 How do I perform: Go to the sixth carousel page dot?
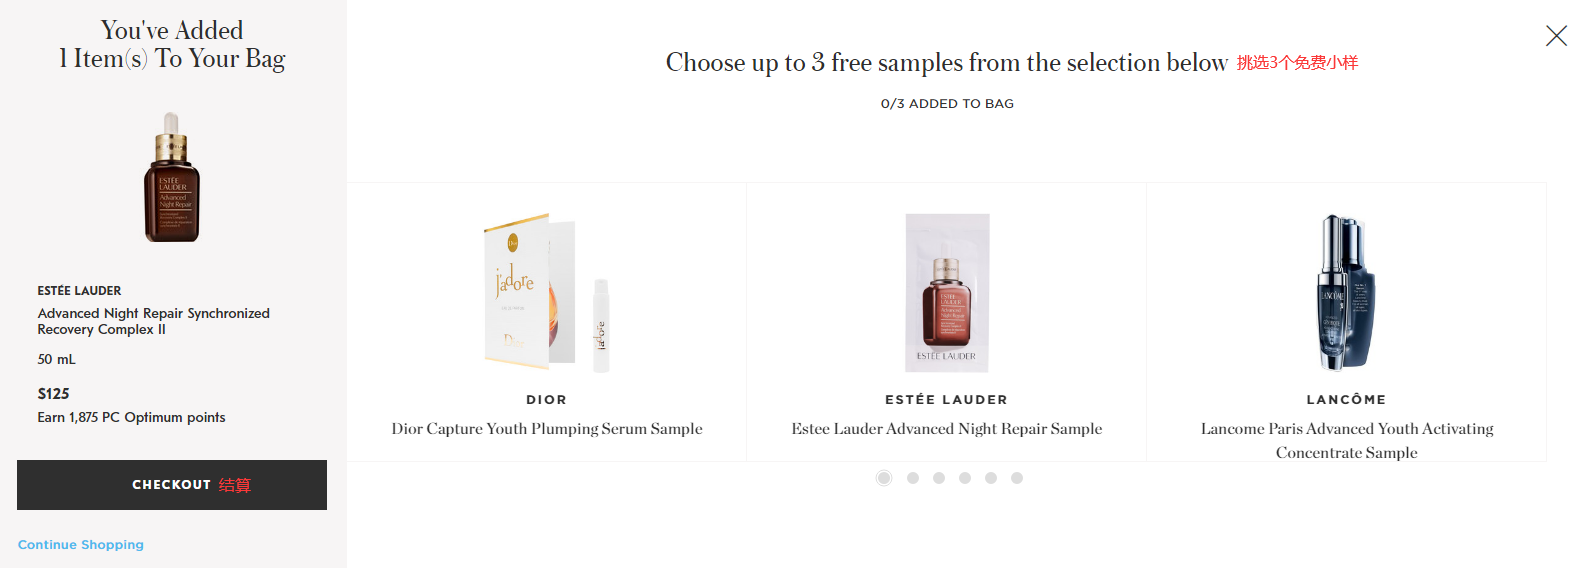pos(1017,478)
